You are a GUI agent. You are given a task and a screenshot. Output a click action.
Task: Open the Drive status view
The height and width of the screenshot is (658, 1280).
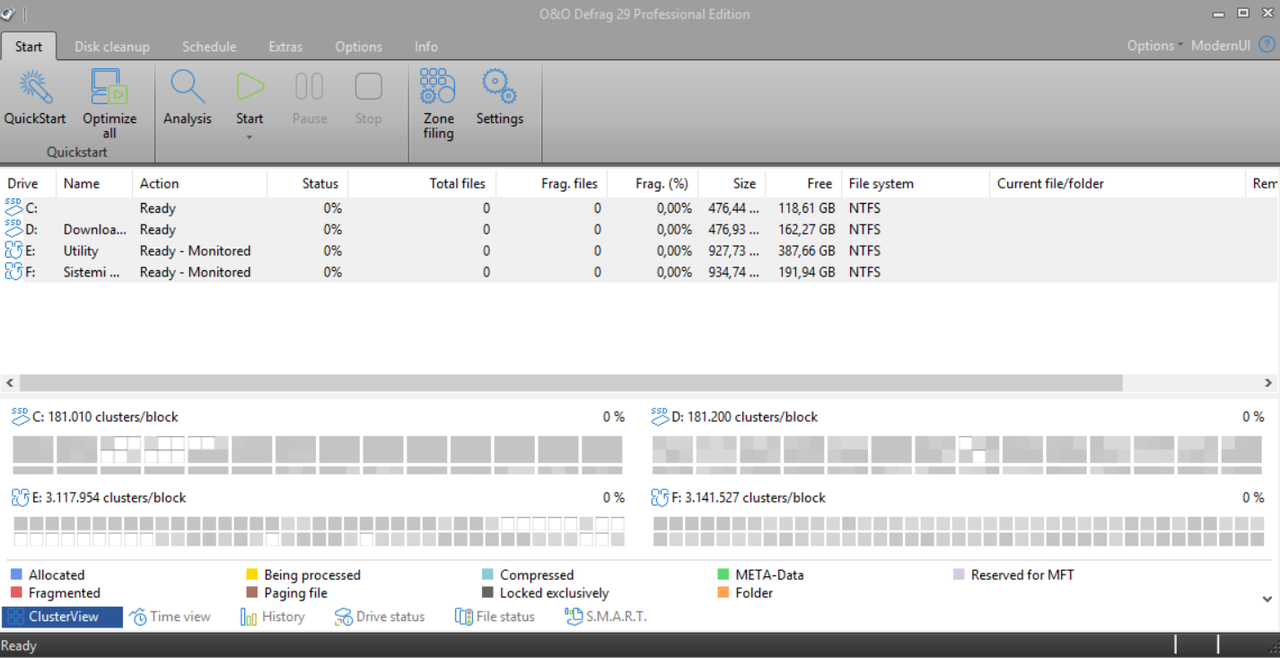(380, 617)
